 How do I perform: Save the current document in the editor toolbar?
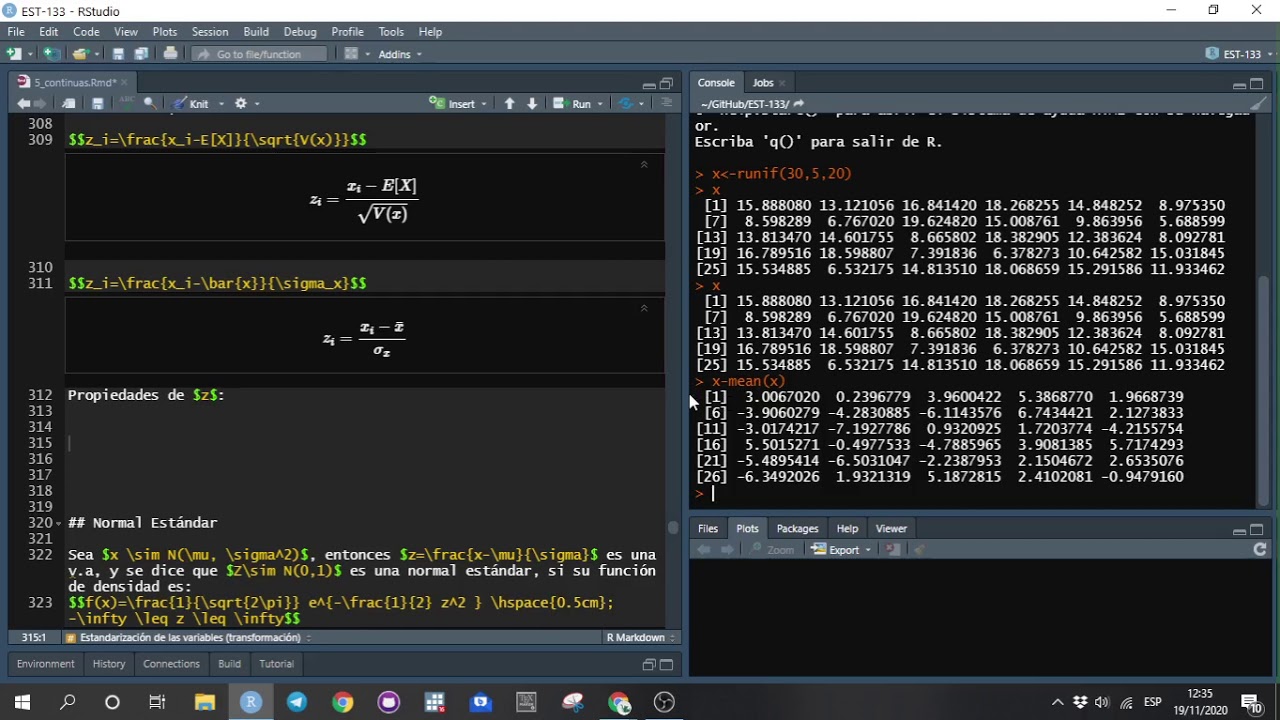click(x=97, y=104)
